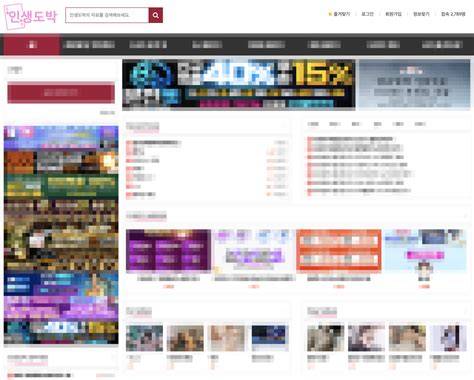Open the 로그인 link in header

[368, 14]
